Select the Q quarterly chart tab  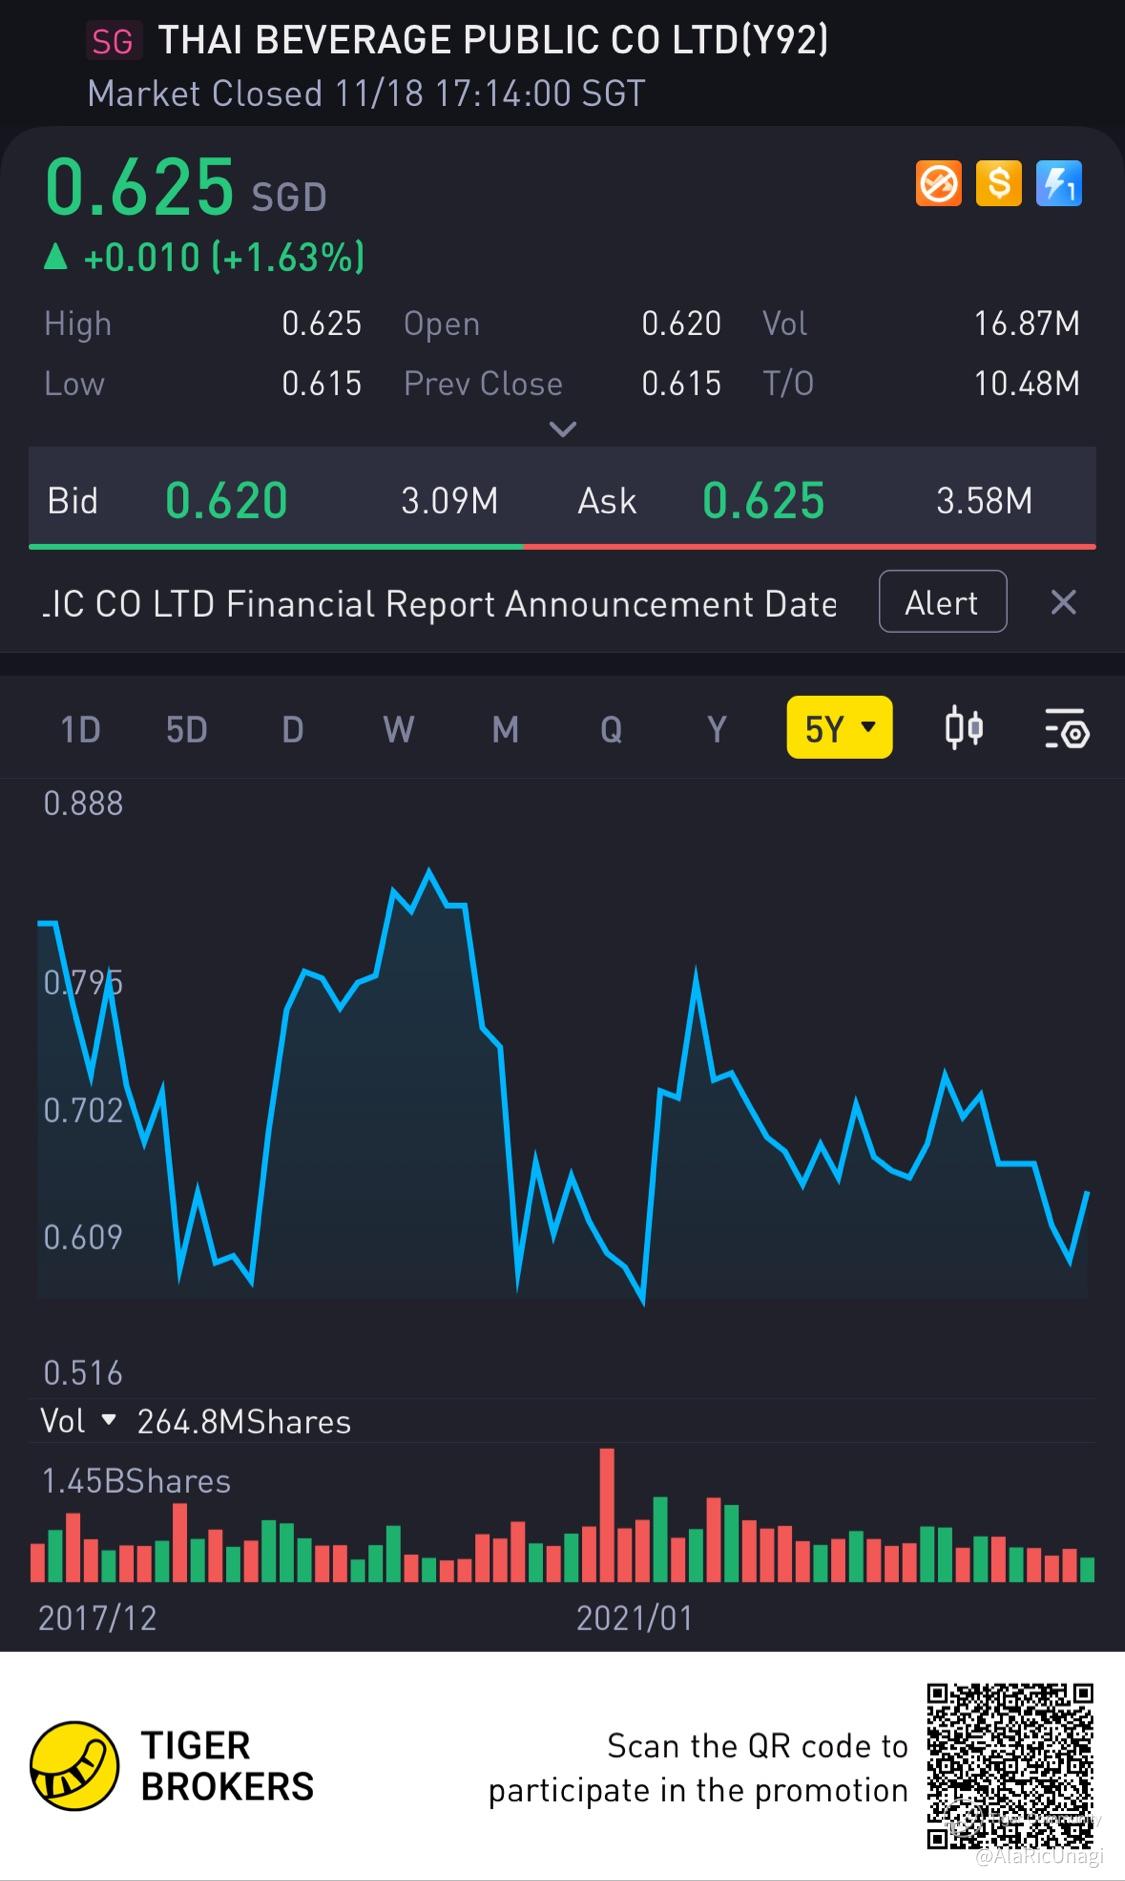611,729
